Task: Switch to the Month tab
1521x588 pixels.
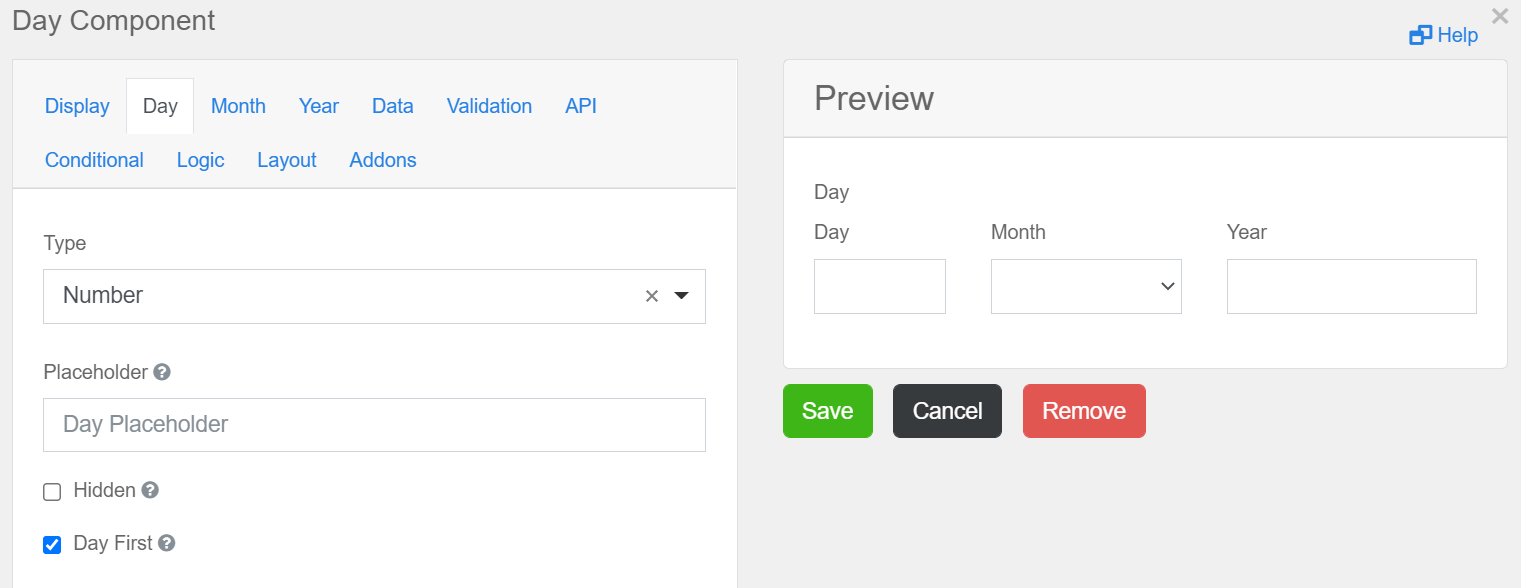Action: pos(238,106)
